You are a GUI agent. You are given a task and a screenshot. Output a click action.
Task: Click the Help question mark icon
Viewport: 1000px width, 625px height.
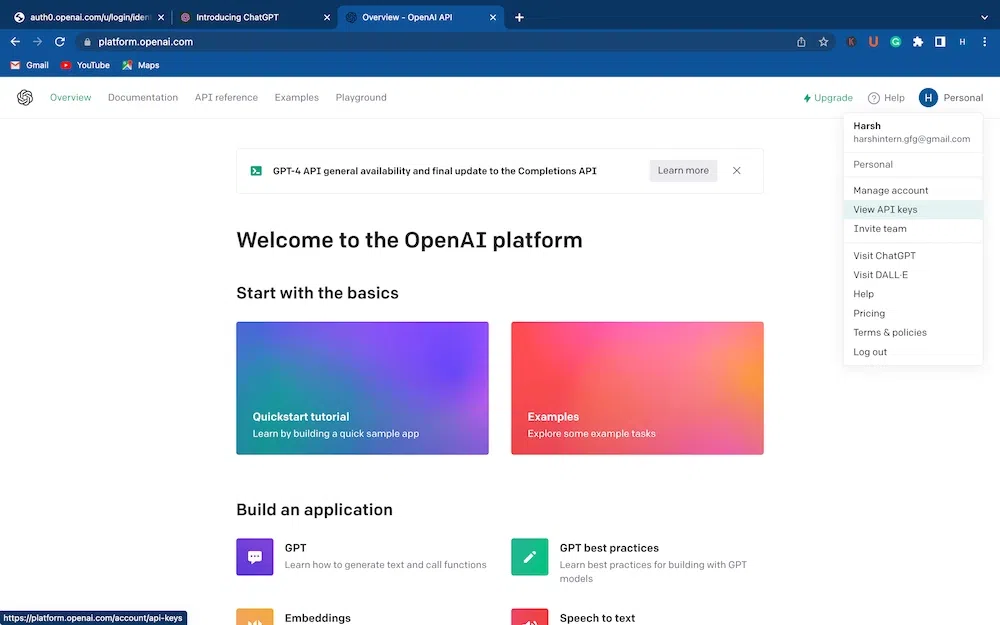tap(874, 98)
